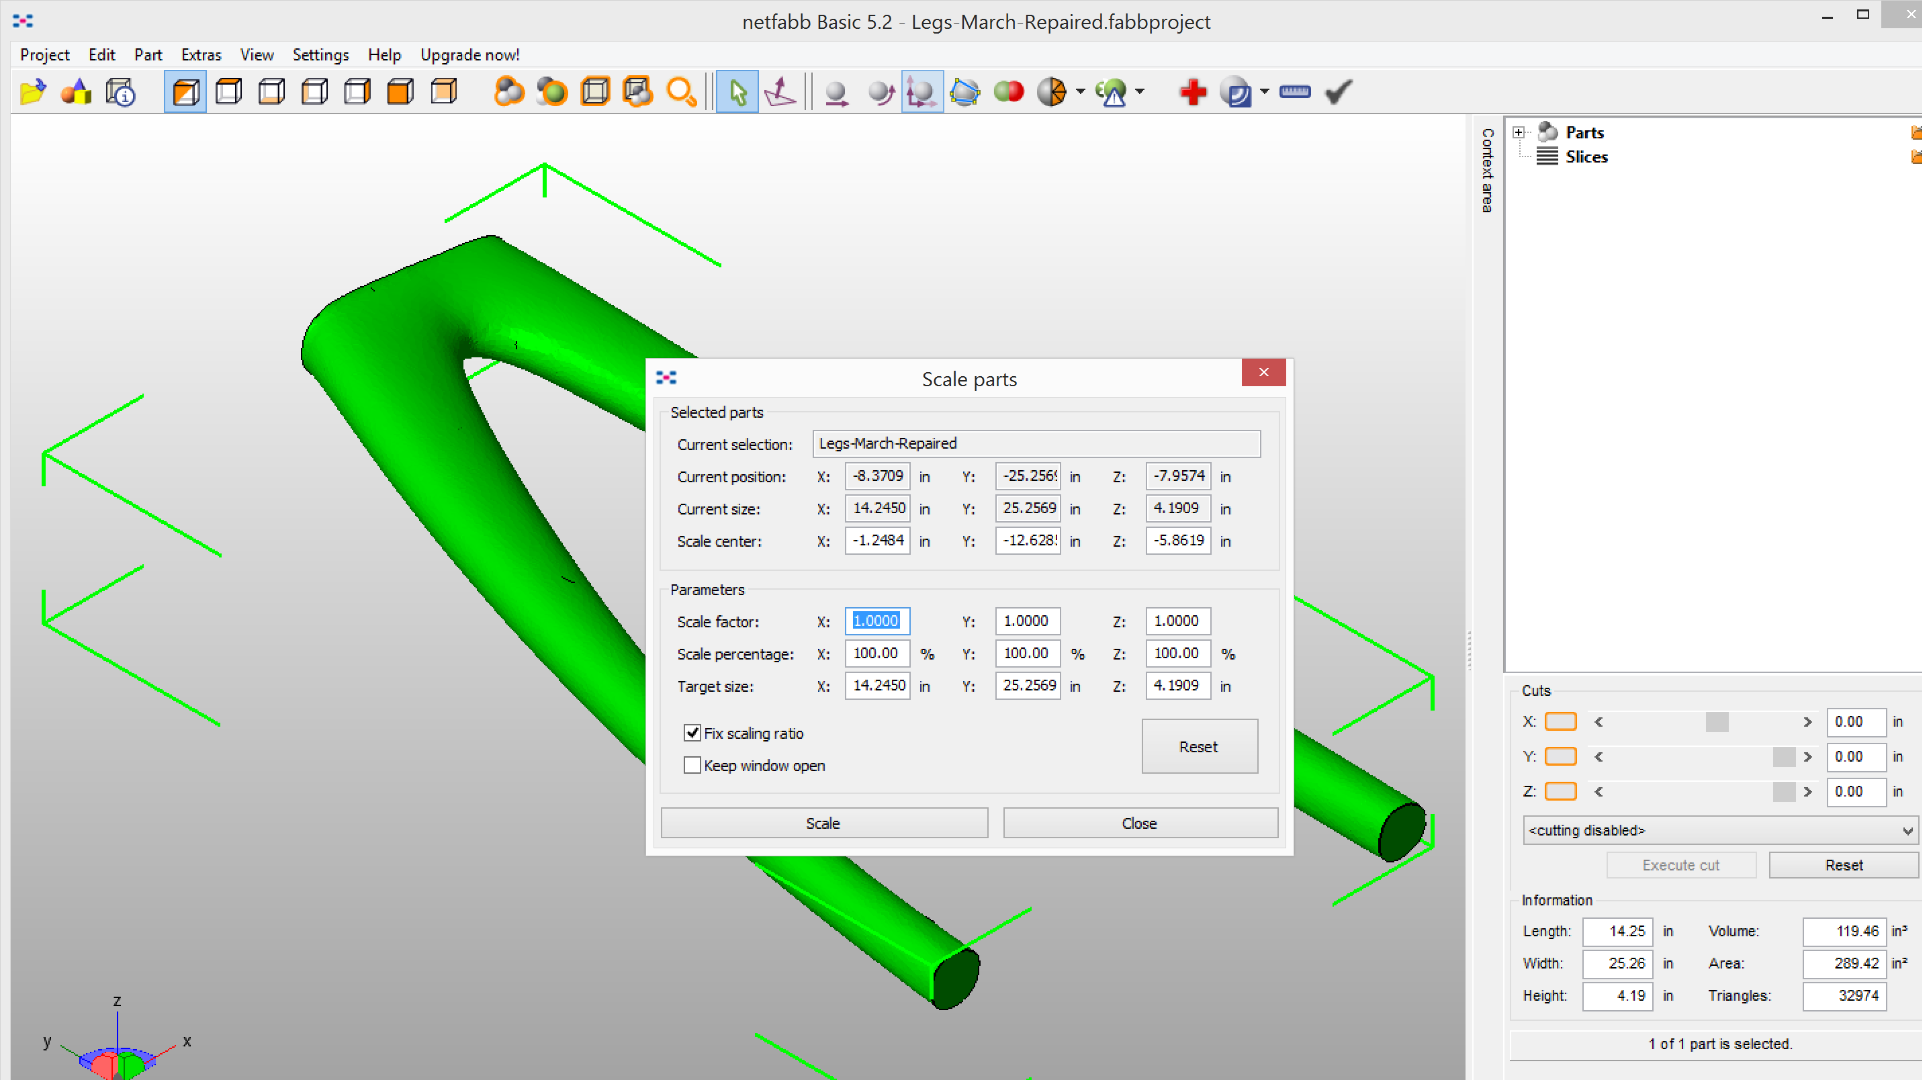Click the Y cut slider handle
Screen dimensions: 1922x1080
click(x=1784, y=757)
